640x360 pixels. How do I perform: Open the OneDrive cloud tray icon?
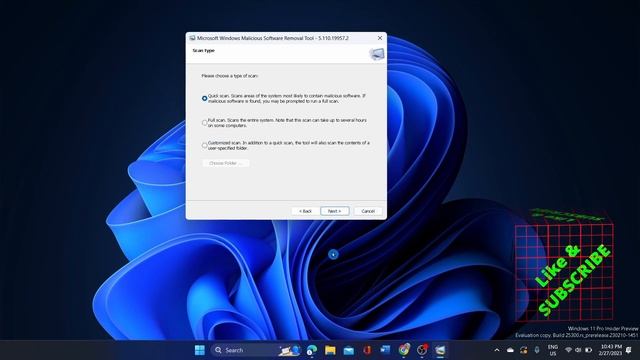(510, 350)
